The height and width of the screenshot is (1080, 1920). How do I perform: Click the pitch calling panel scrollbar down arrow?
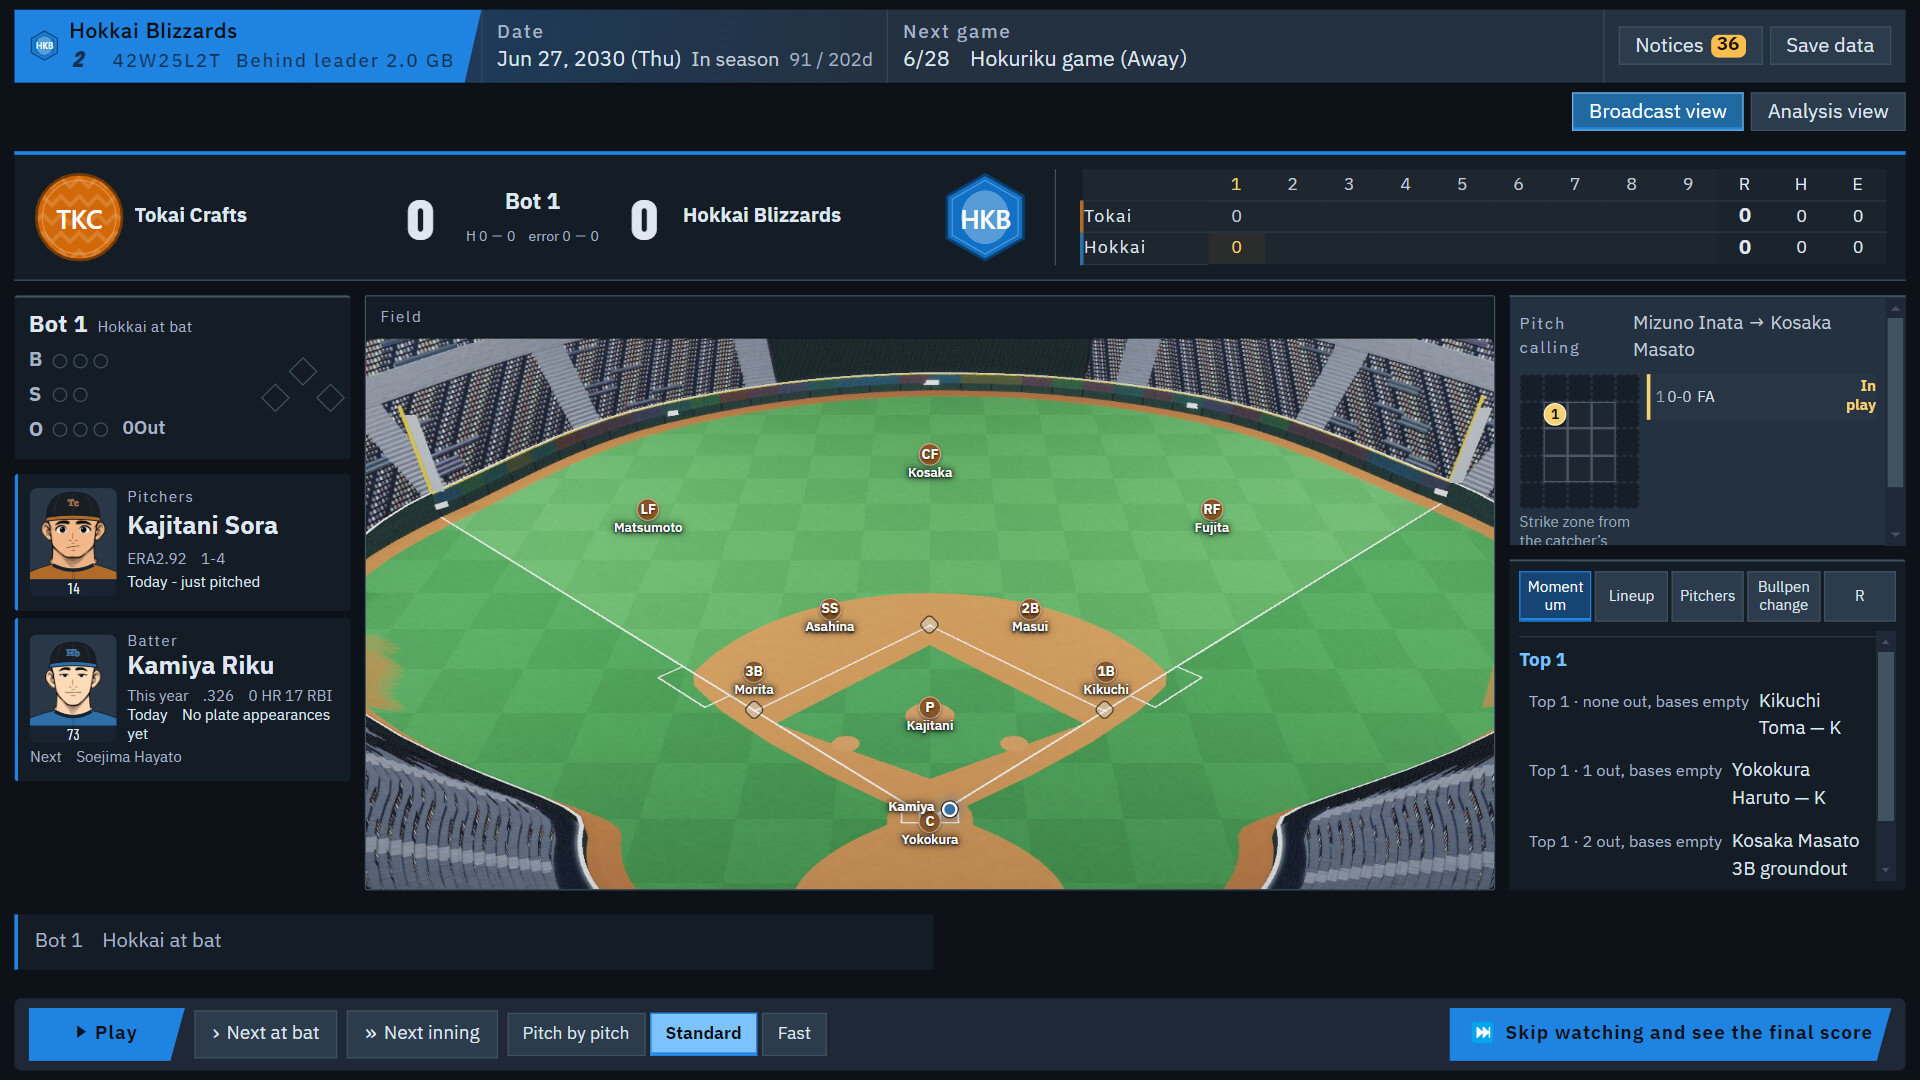(1895, 534)
